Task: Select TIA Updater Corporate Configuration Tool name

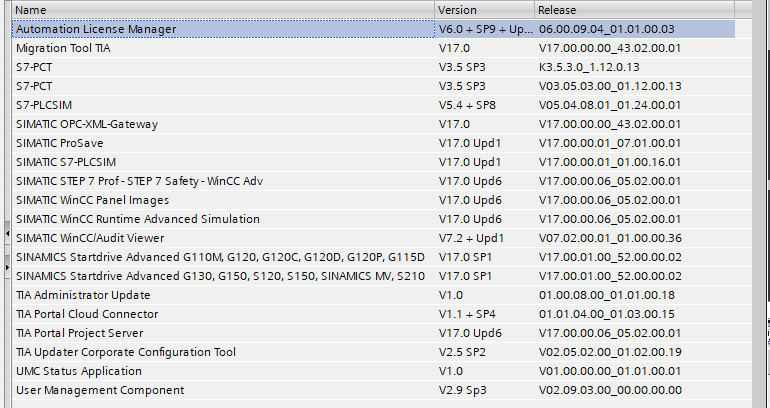Action: click(126, 353)
